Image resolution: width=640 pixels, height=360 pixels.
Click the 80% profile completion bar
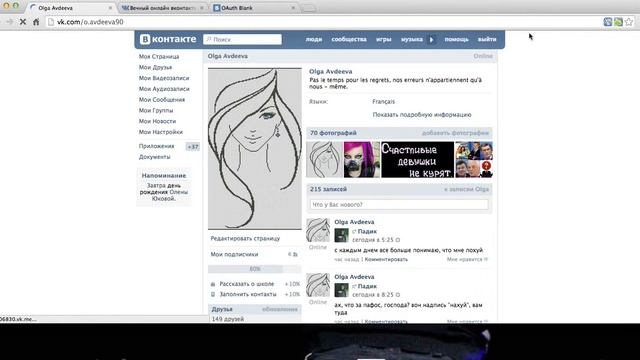click(x=255, y=269)
